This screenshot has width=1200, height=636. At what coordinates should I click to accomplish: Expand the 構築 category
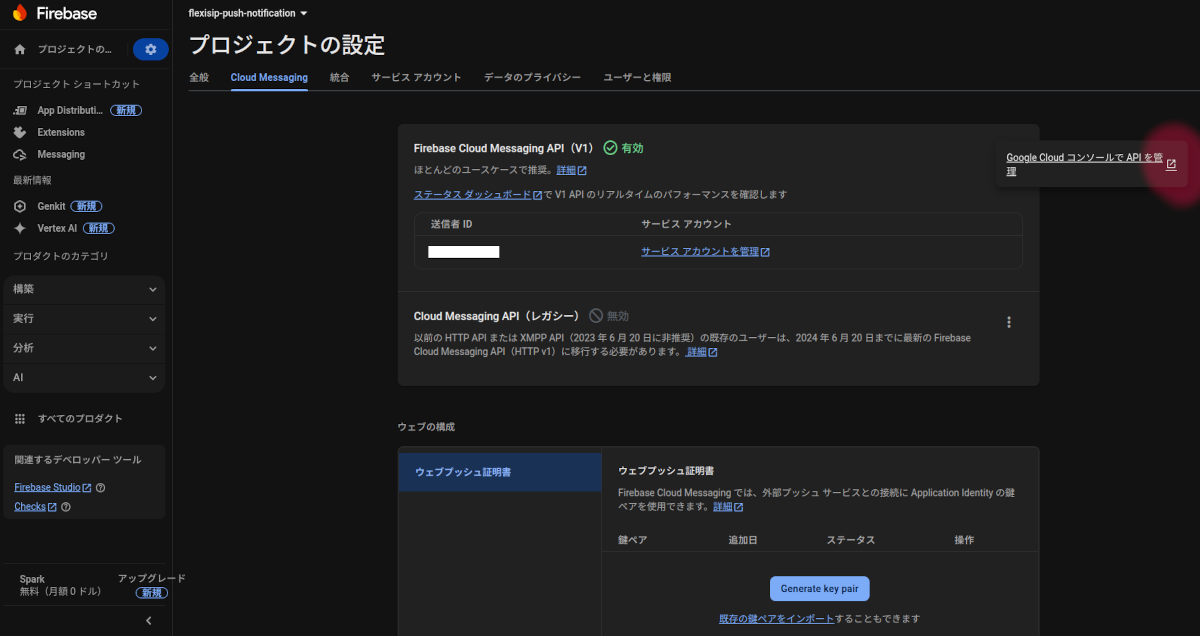(84, 289)
